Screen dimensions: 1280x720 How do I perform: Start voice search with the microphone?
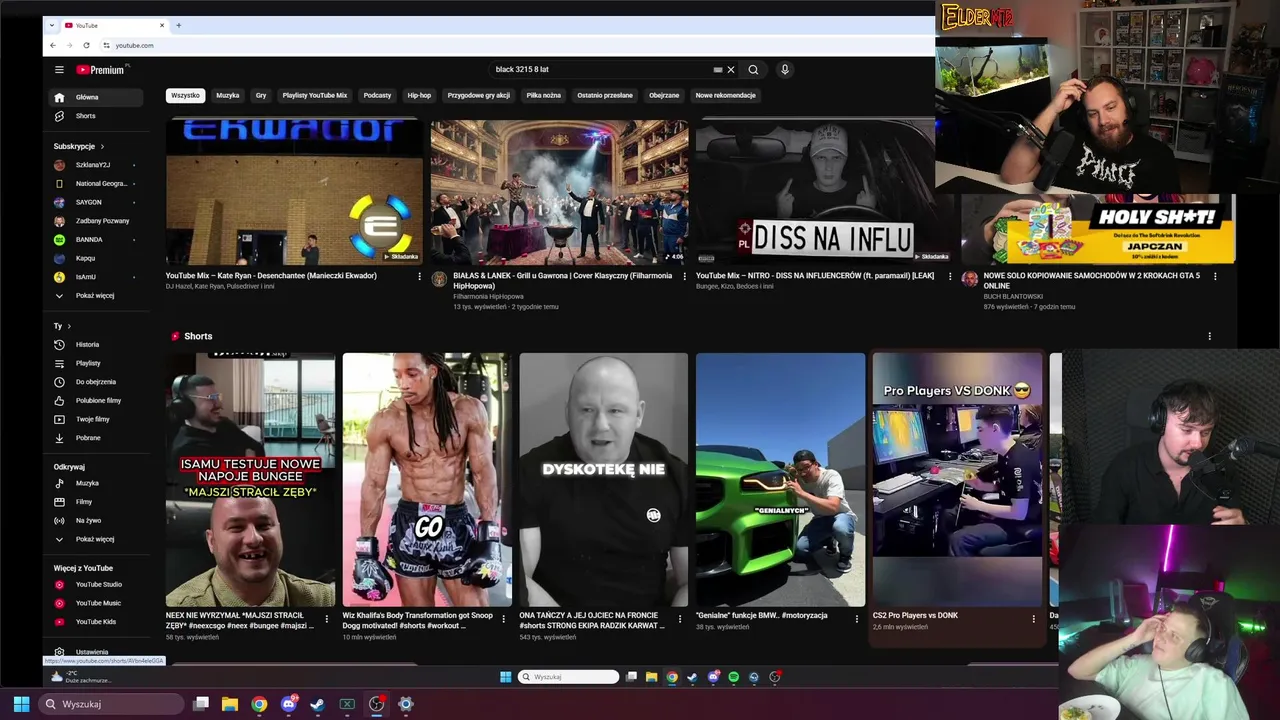coord(785,70)
